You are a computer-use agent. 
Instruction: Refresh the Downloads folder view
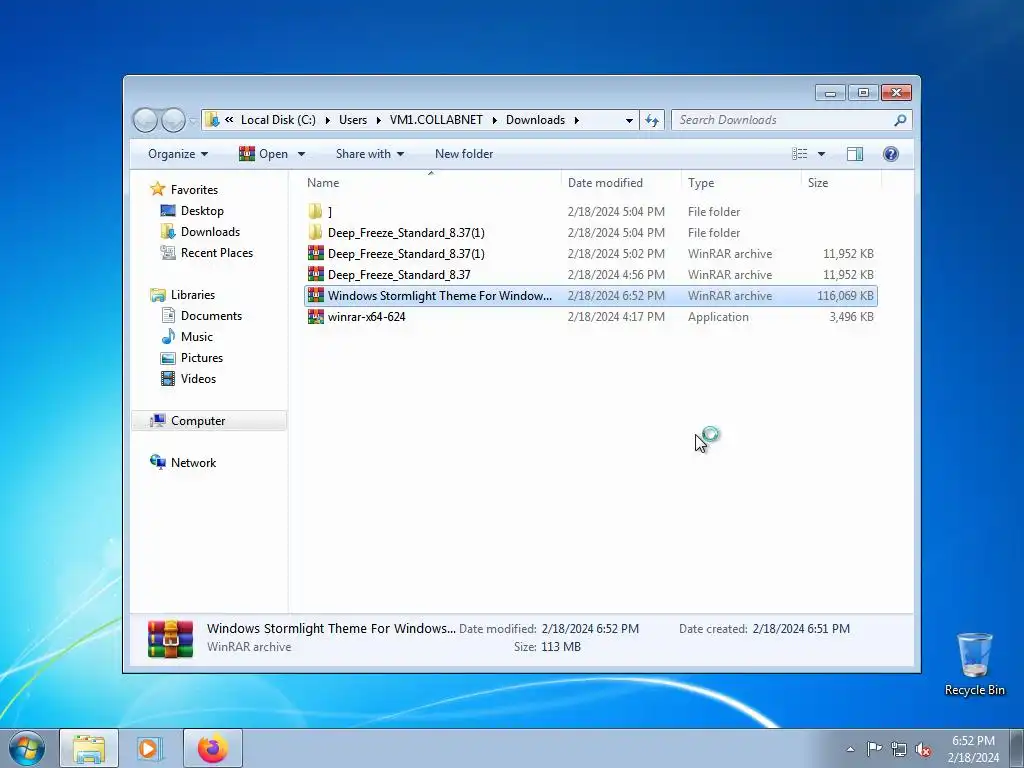(x=652, y=120)
